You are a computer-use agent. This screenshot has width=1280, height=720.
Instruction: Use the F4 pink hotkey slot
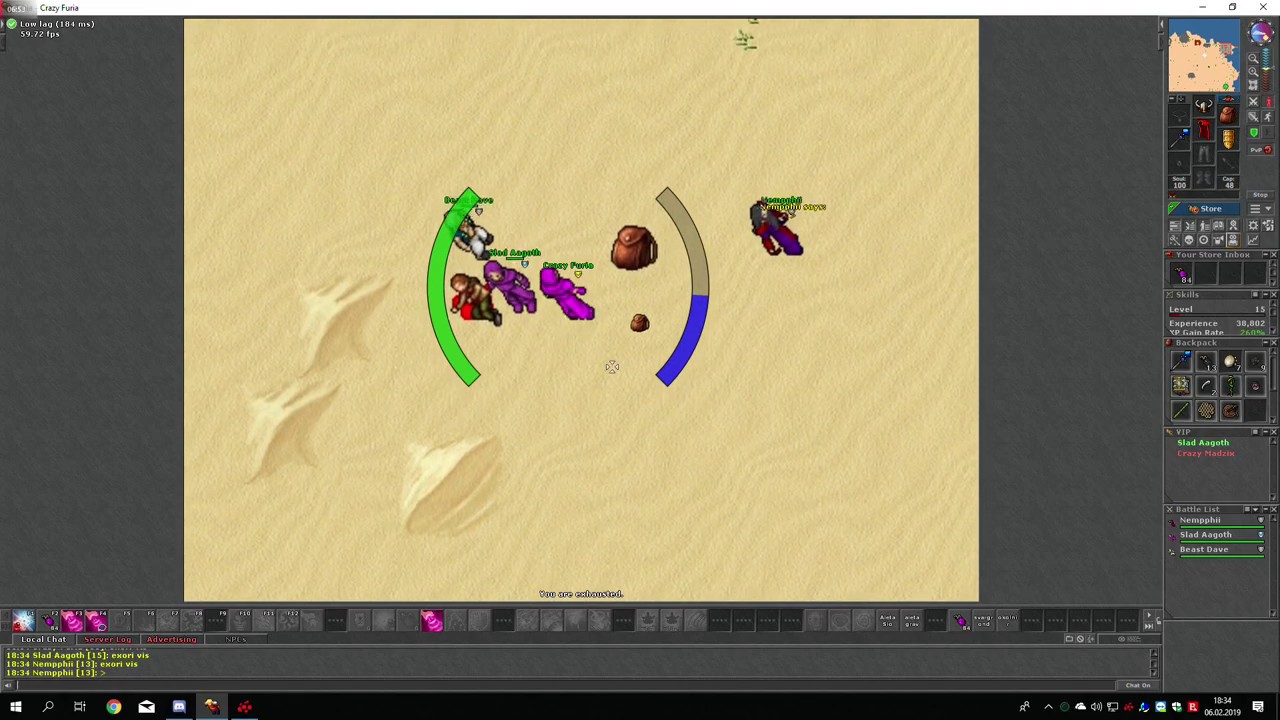coord(96,622)
